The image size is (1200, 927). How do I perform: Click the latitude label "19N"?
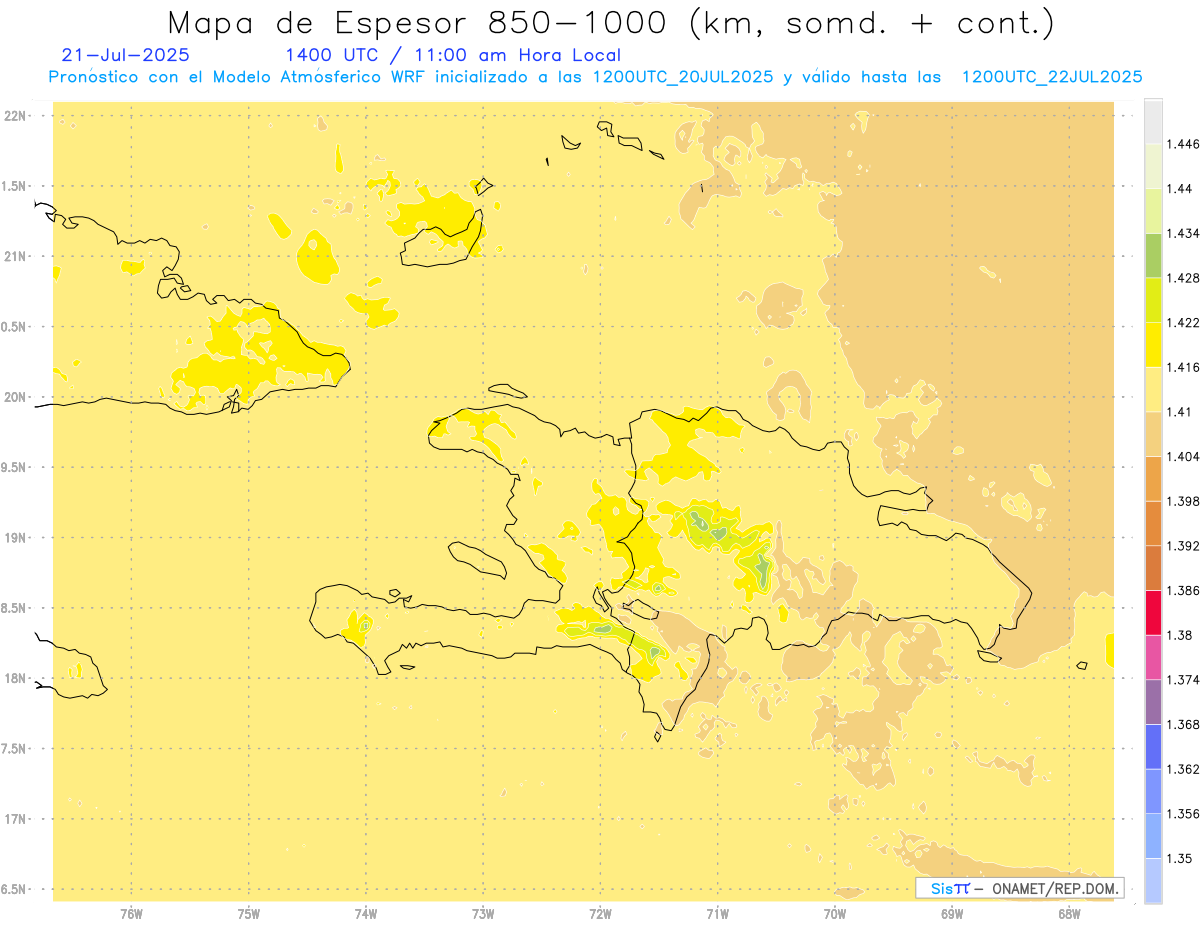coord(16,538)
